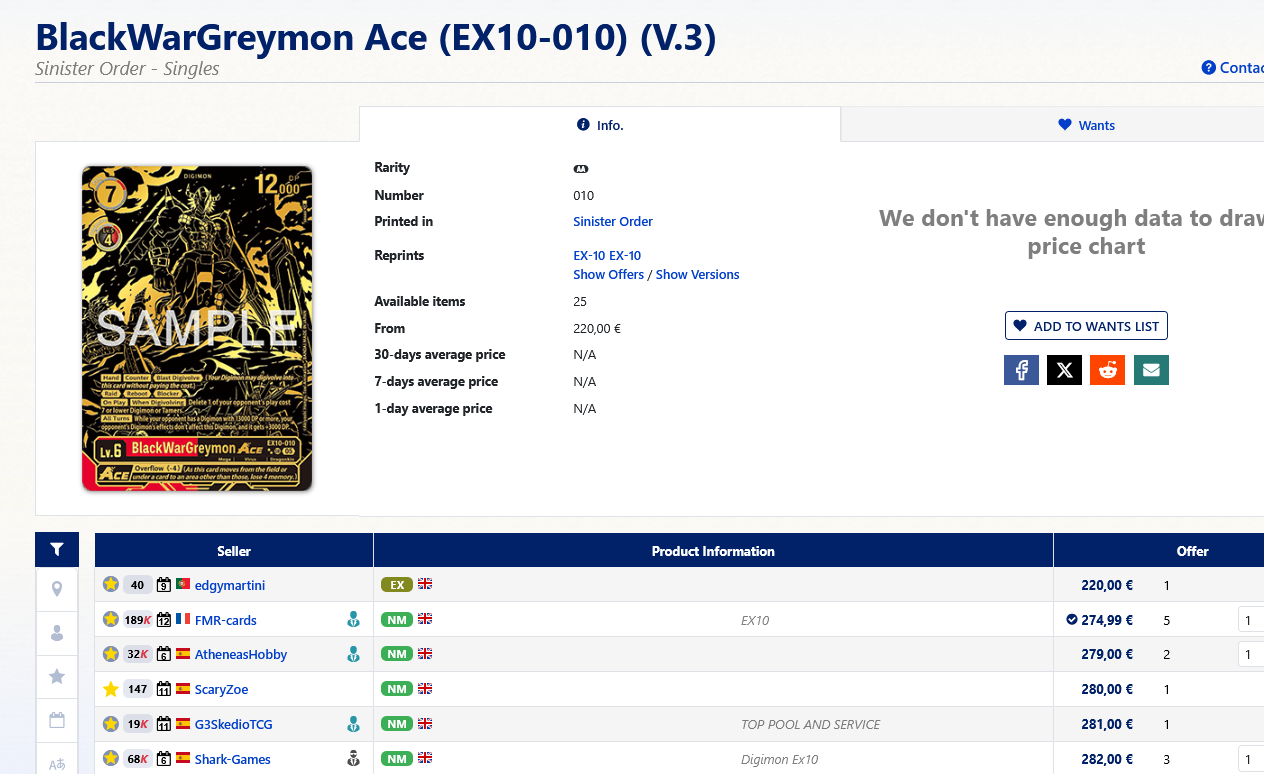This screenshot has width=1264, height=774.
Task: Click the Digimon Ex10 comment text
Action: pyautogui.click(x=779, y=759)
